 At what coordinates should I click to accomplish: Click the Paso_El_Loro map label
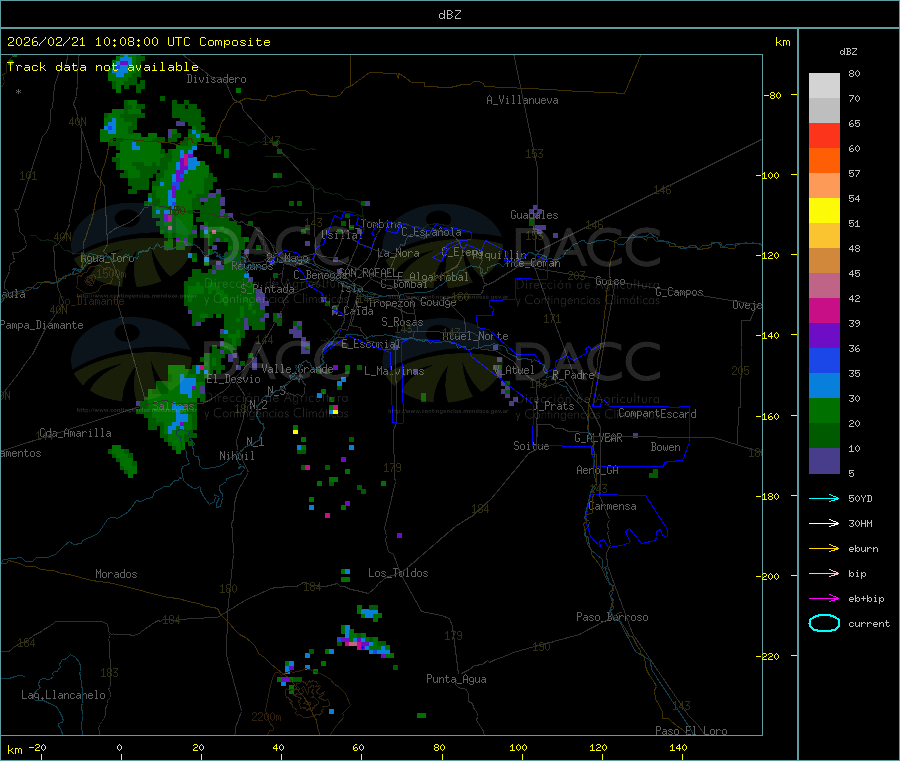click(x=691, y=731)
